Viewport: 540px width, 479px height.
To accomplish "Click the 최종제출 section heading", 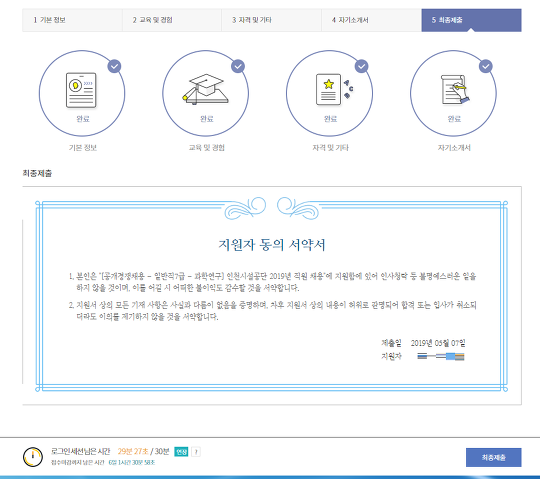I will tap(37, 173).
